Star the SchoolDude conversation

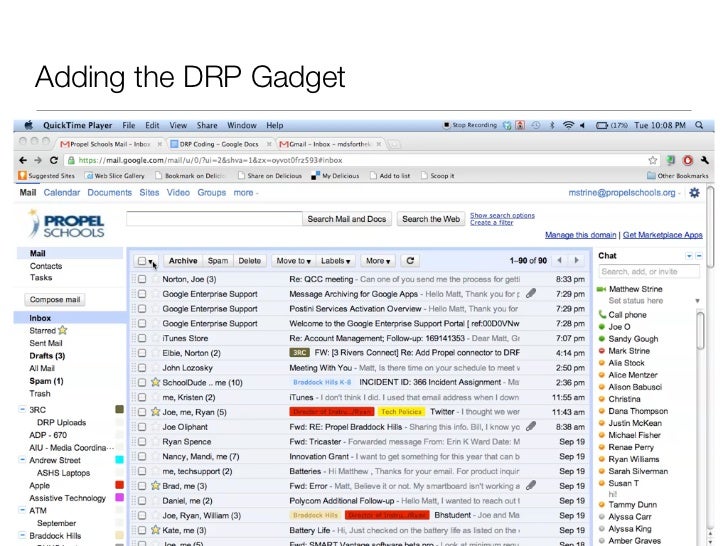click(156, 382)
